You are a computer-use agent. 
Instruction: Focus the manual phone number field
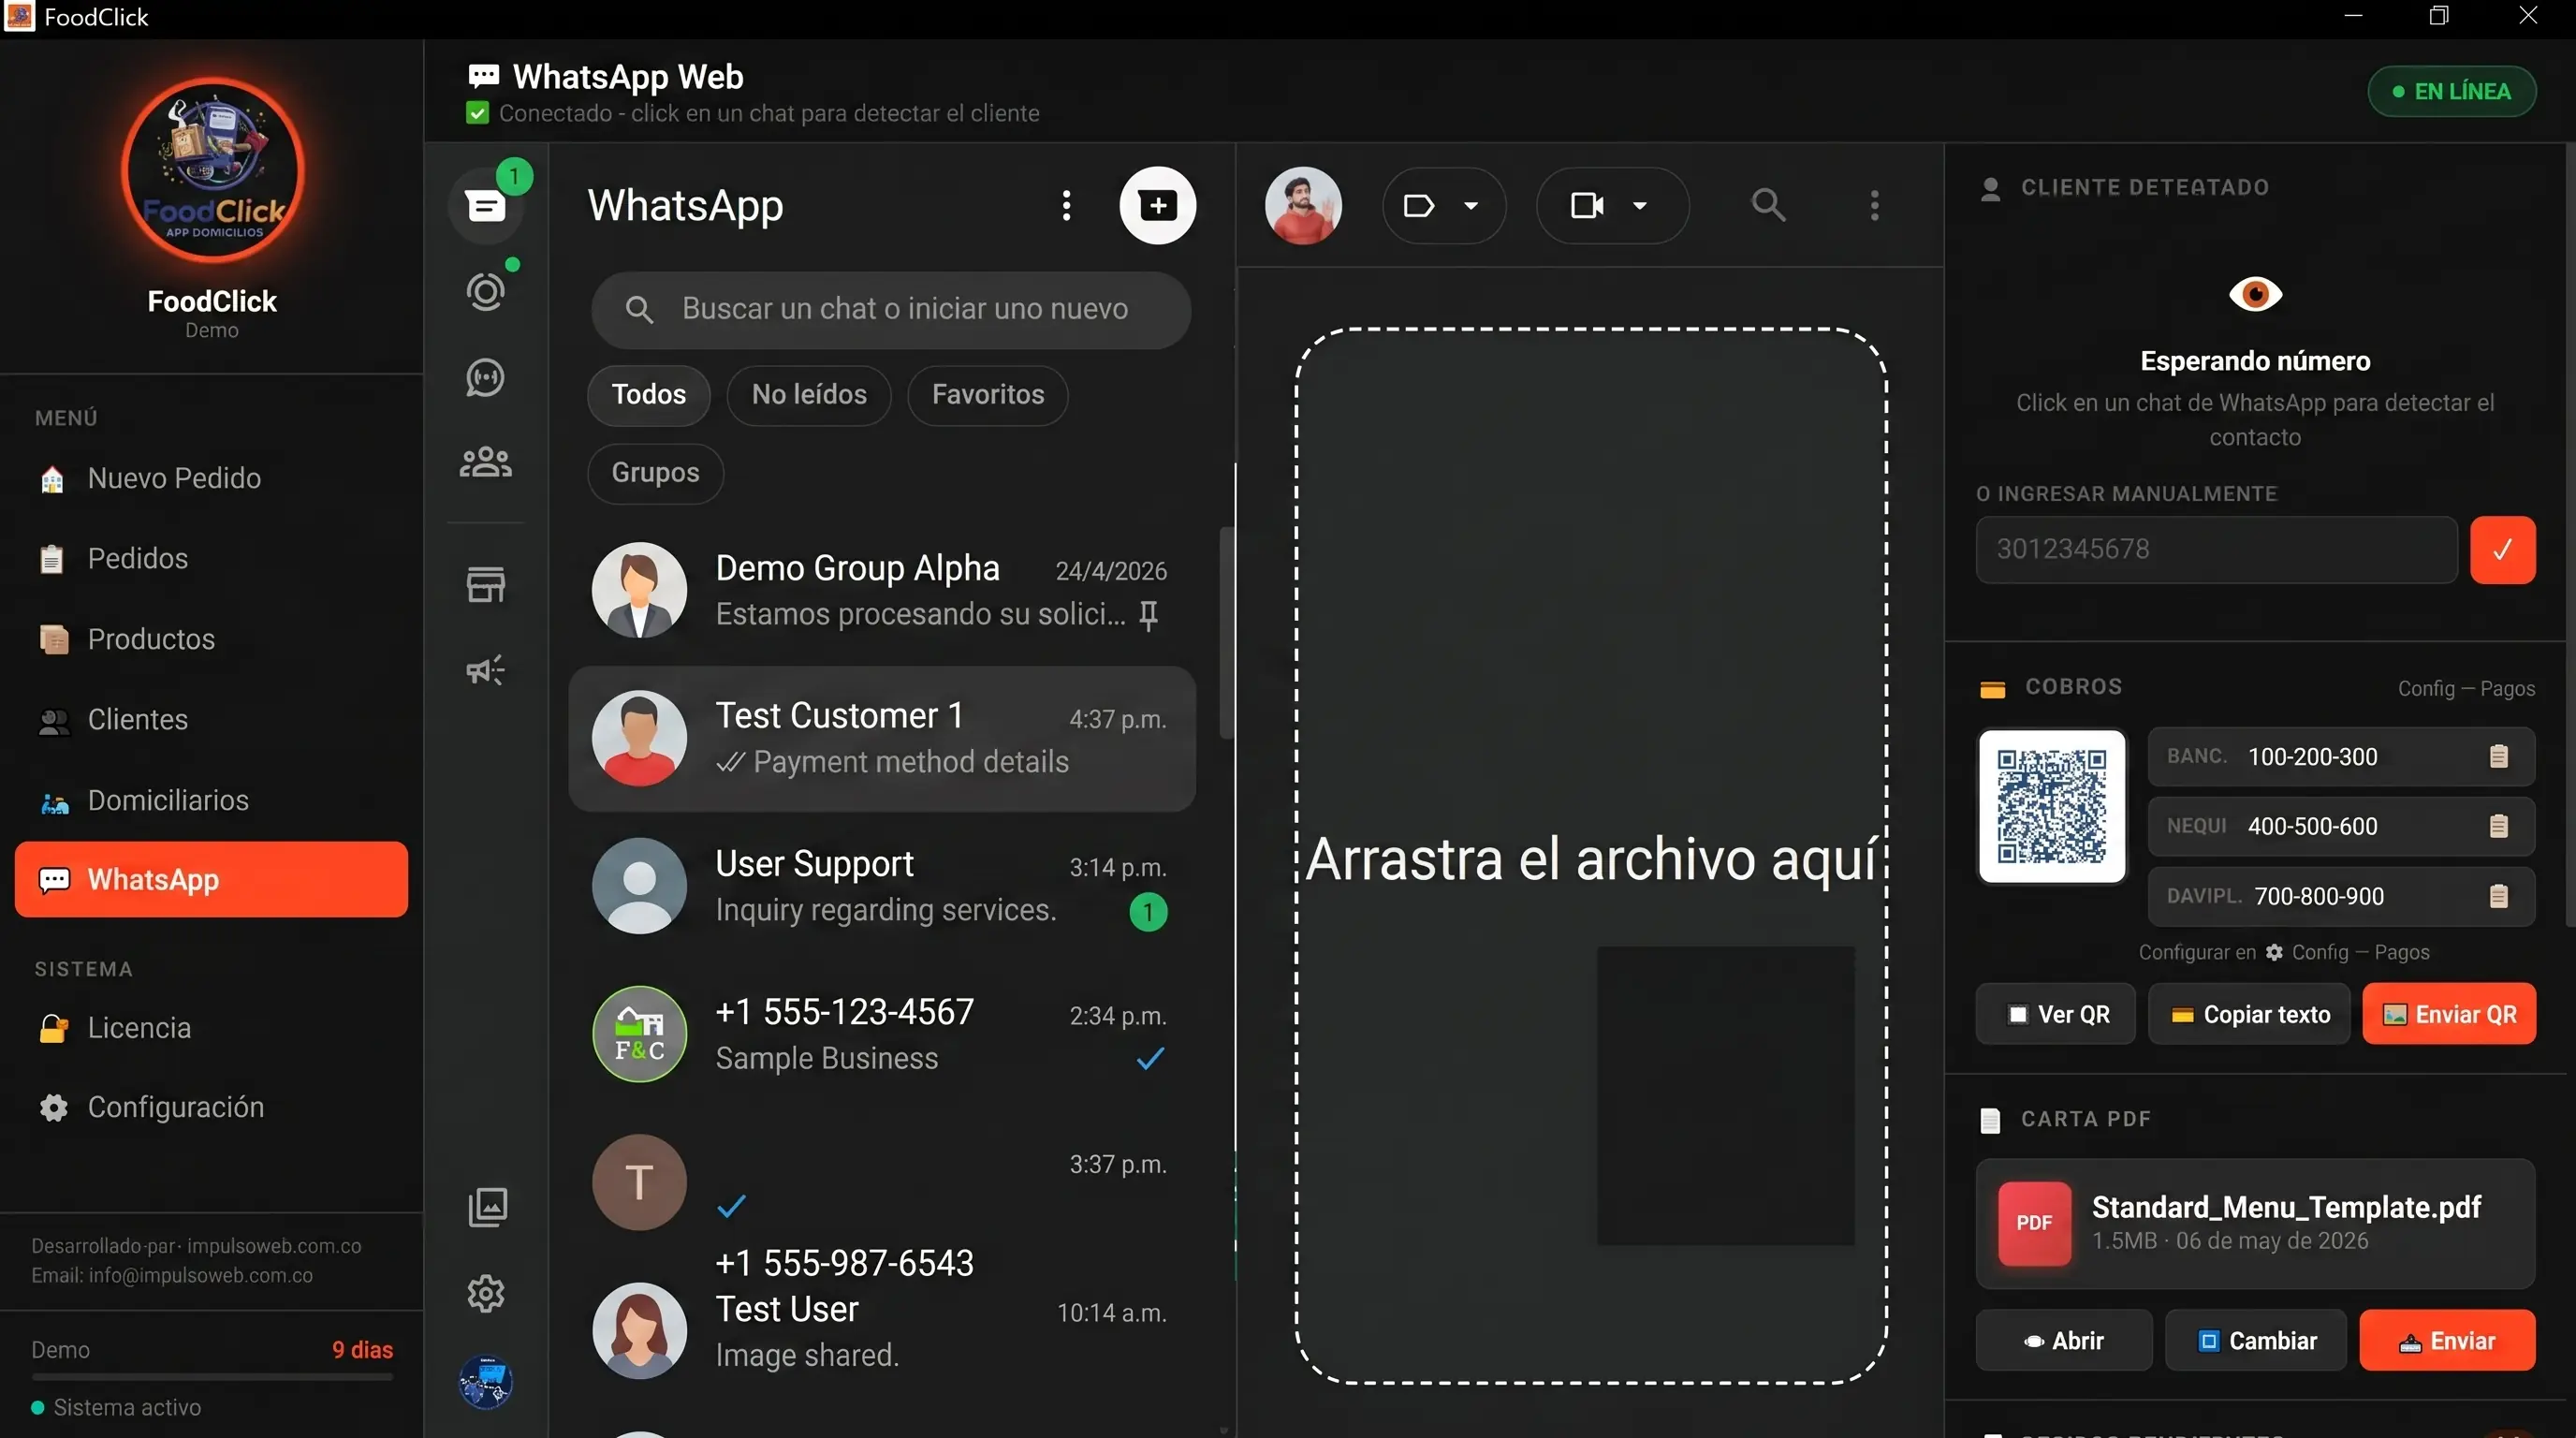click(x=2216, y=550)
